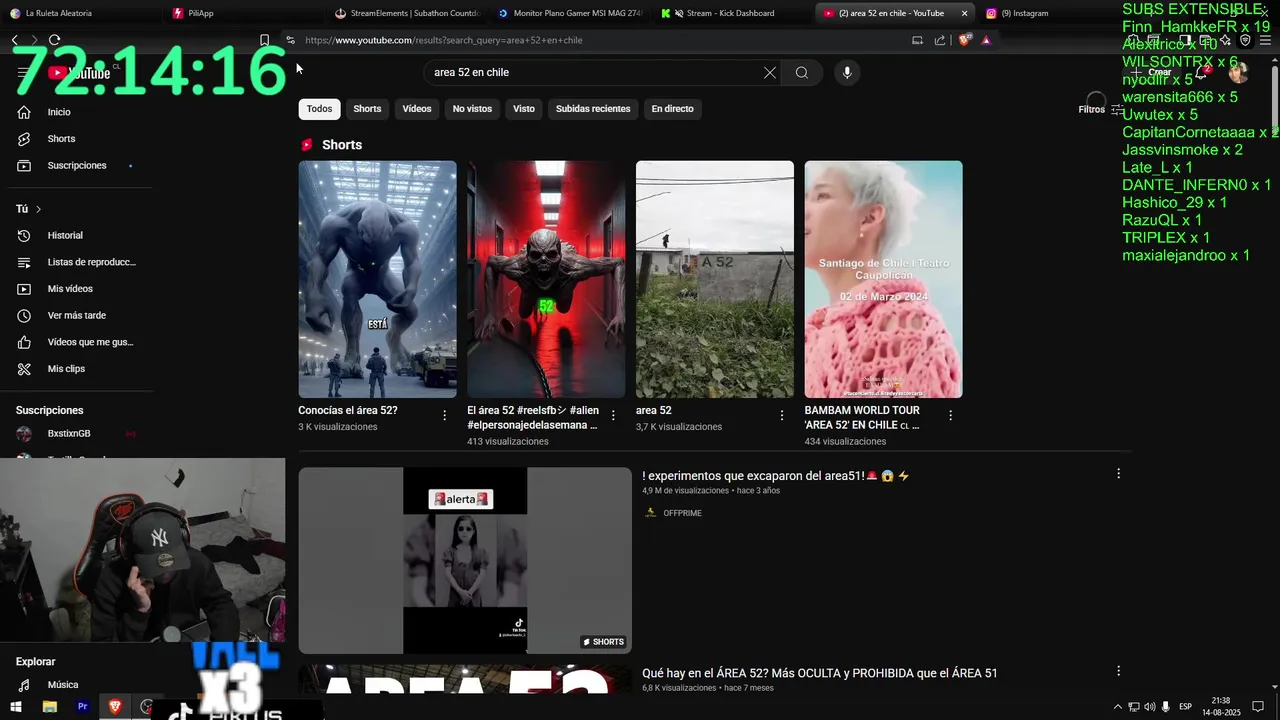1280x720 pixels.
Task: Open Brave Shields lion icon
Action: [x=964, y=40]
